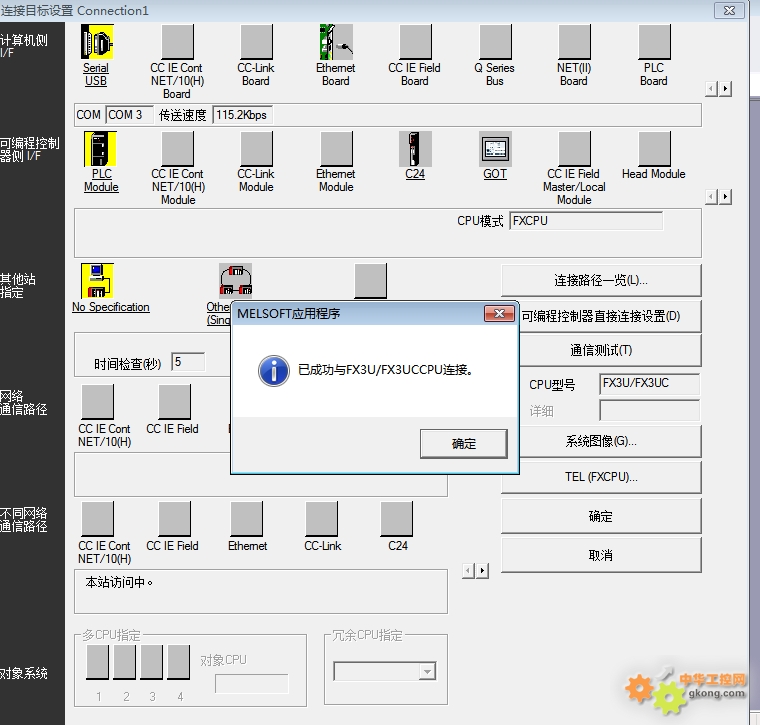This screenshot has width=760, height=725.
Task: Close the 连接目标设置 Connection1 window
Action: pyautogui.click(x=729, y=10)
